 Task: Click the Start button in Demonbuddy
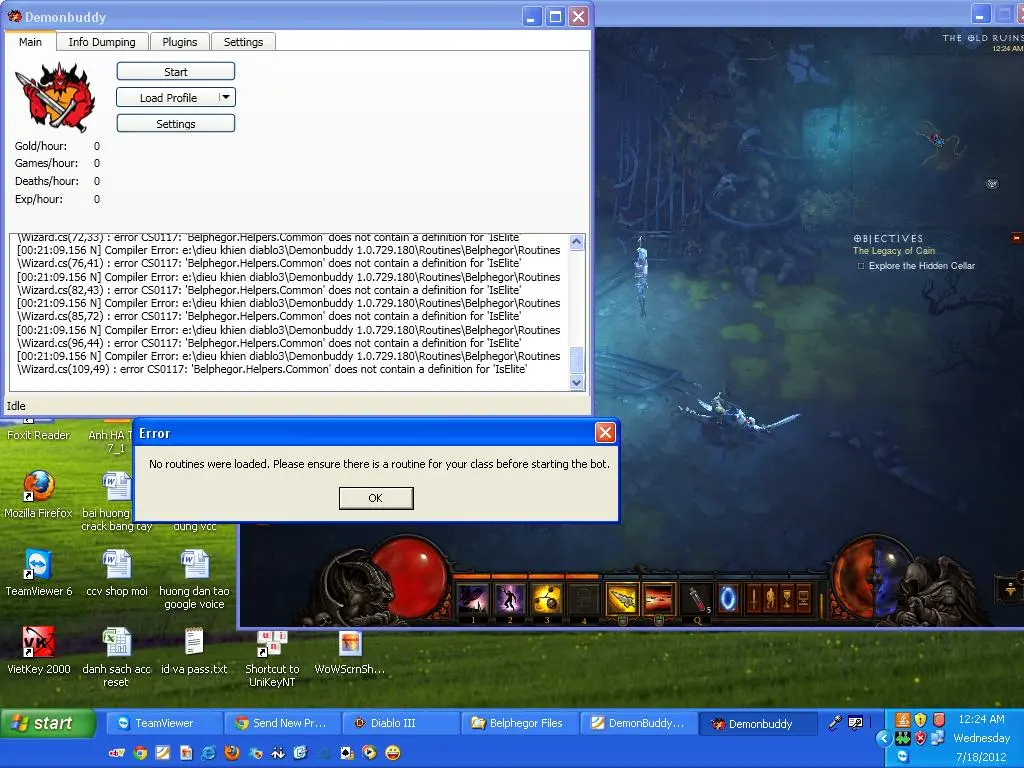click(x=176, y=72)
